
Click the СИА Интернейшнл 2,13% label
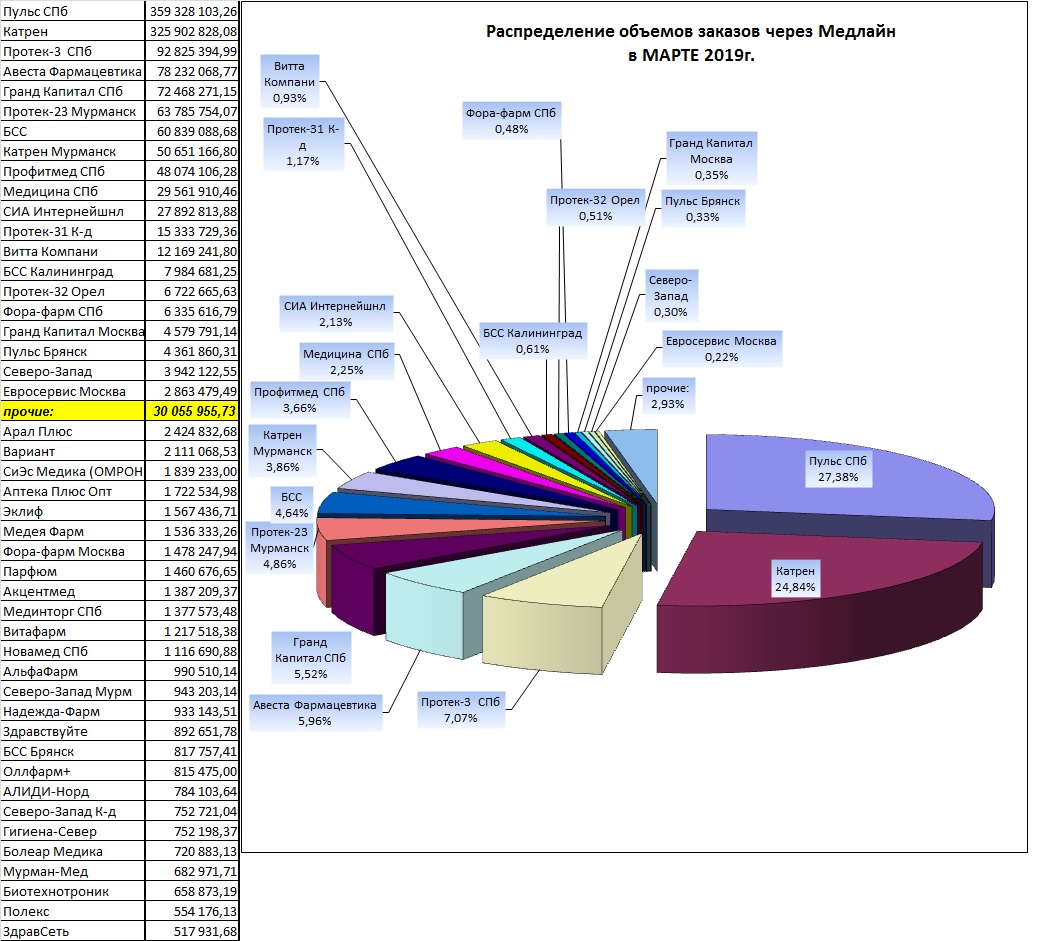[x=335, y=313]
